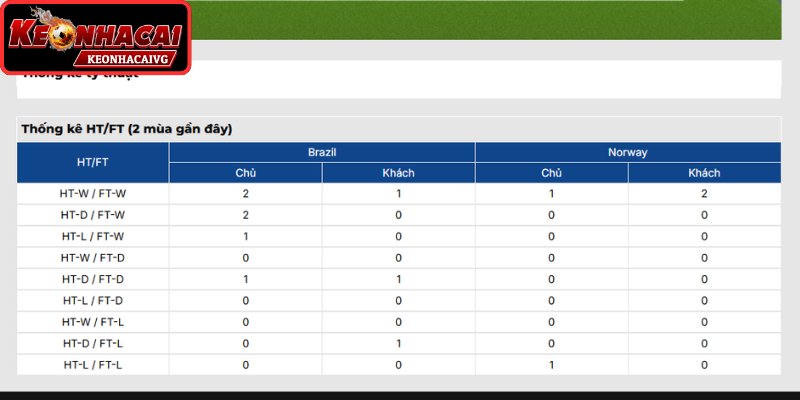Click Norway Chủ value in HT-D / FT-W row
Viewport: 800px width, 400px height.
(552, 215)
